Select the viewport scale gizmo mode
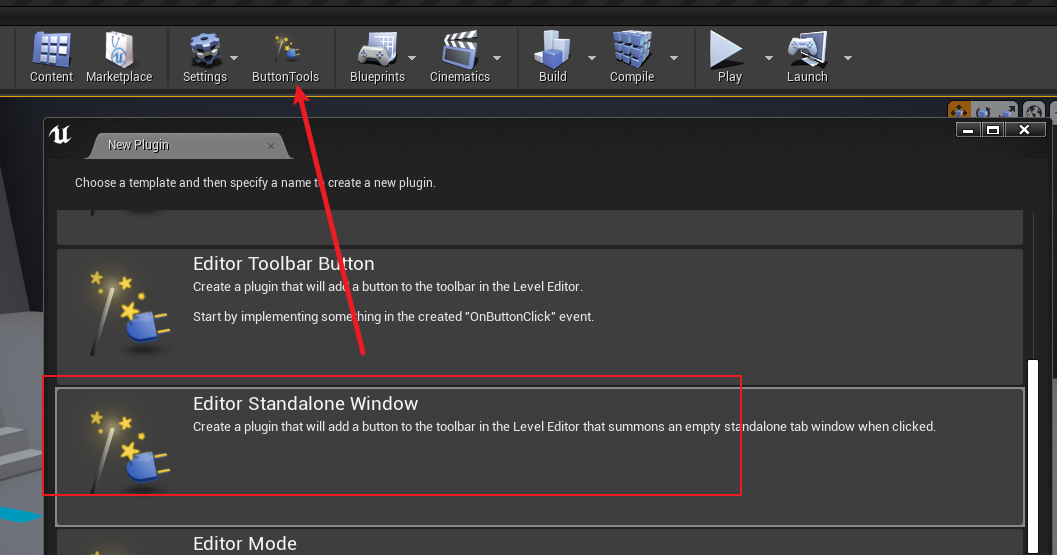 click(1006, 111)
